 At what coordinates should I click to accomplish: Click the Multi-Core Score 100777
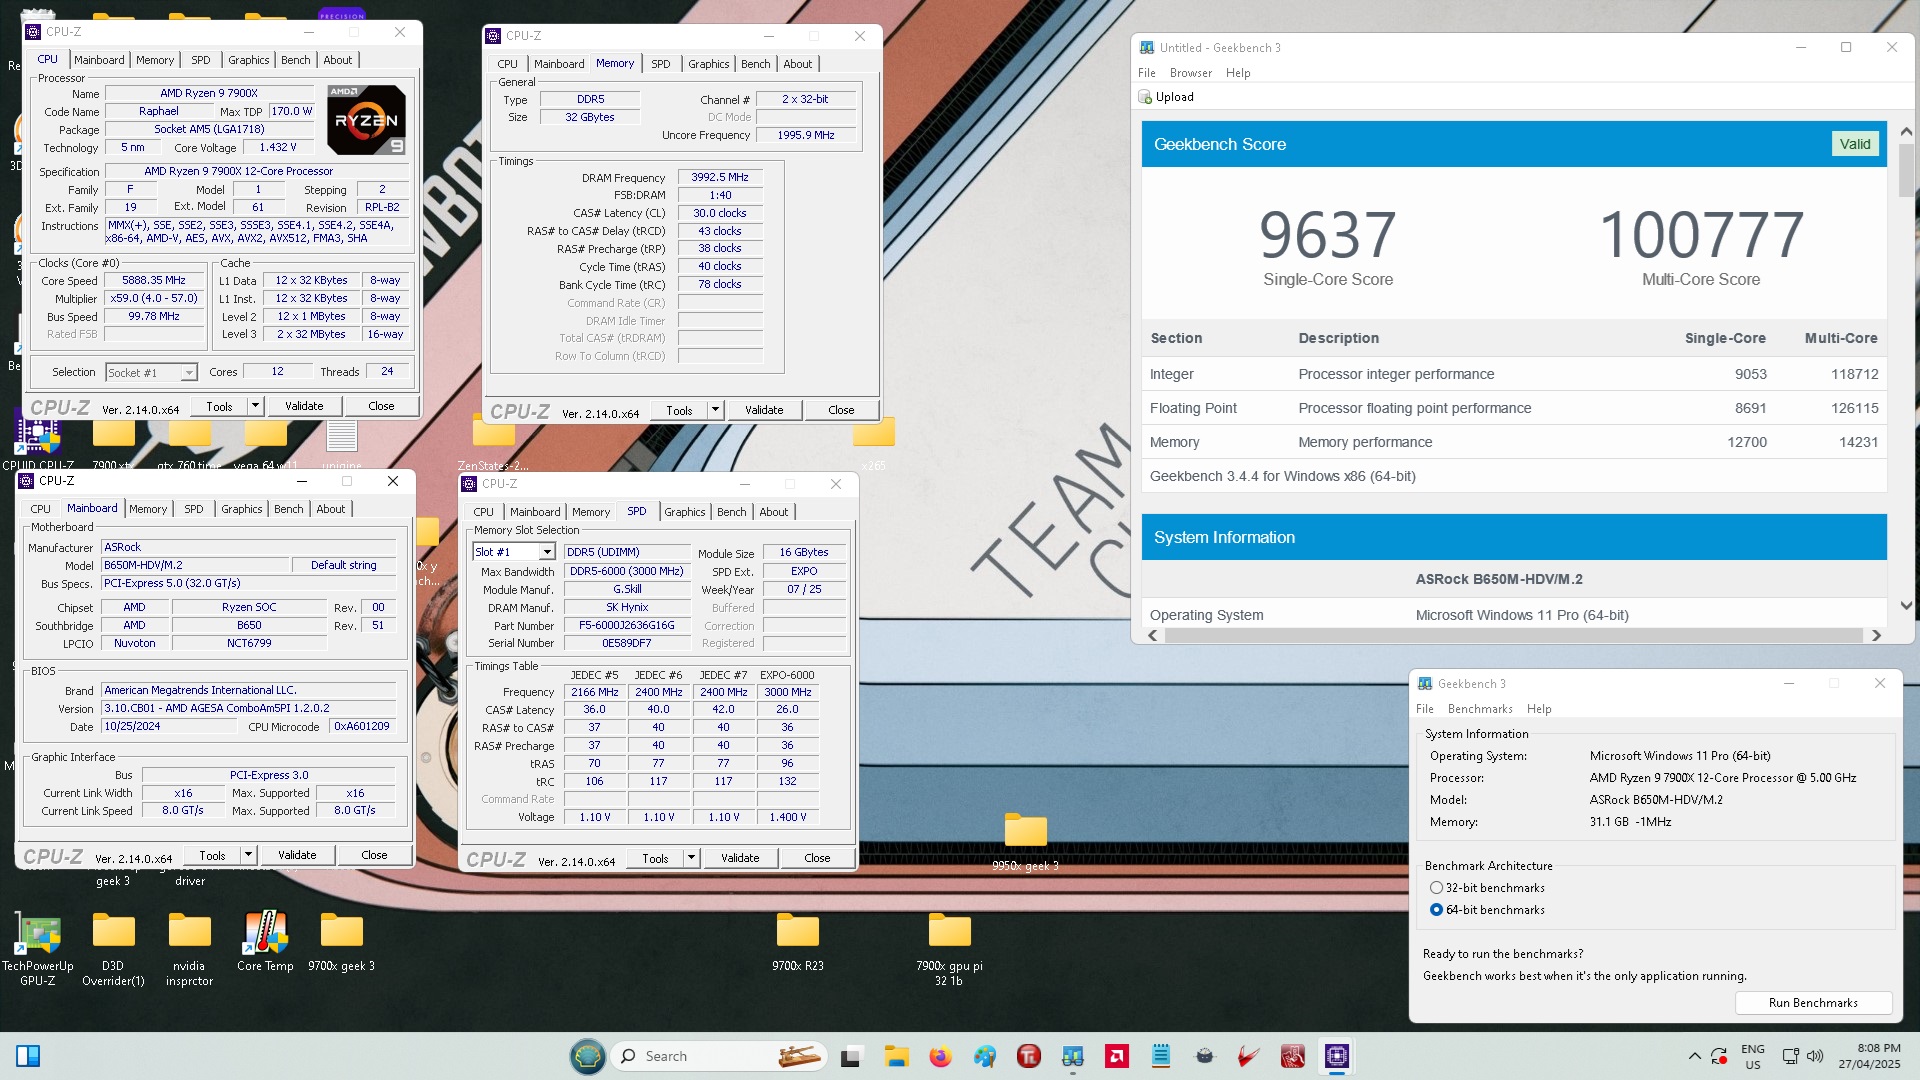[1700, 235]
